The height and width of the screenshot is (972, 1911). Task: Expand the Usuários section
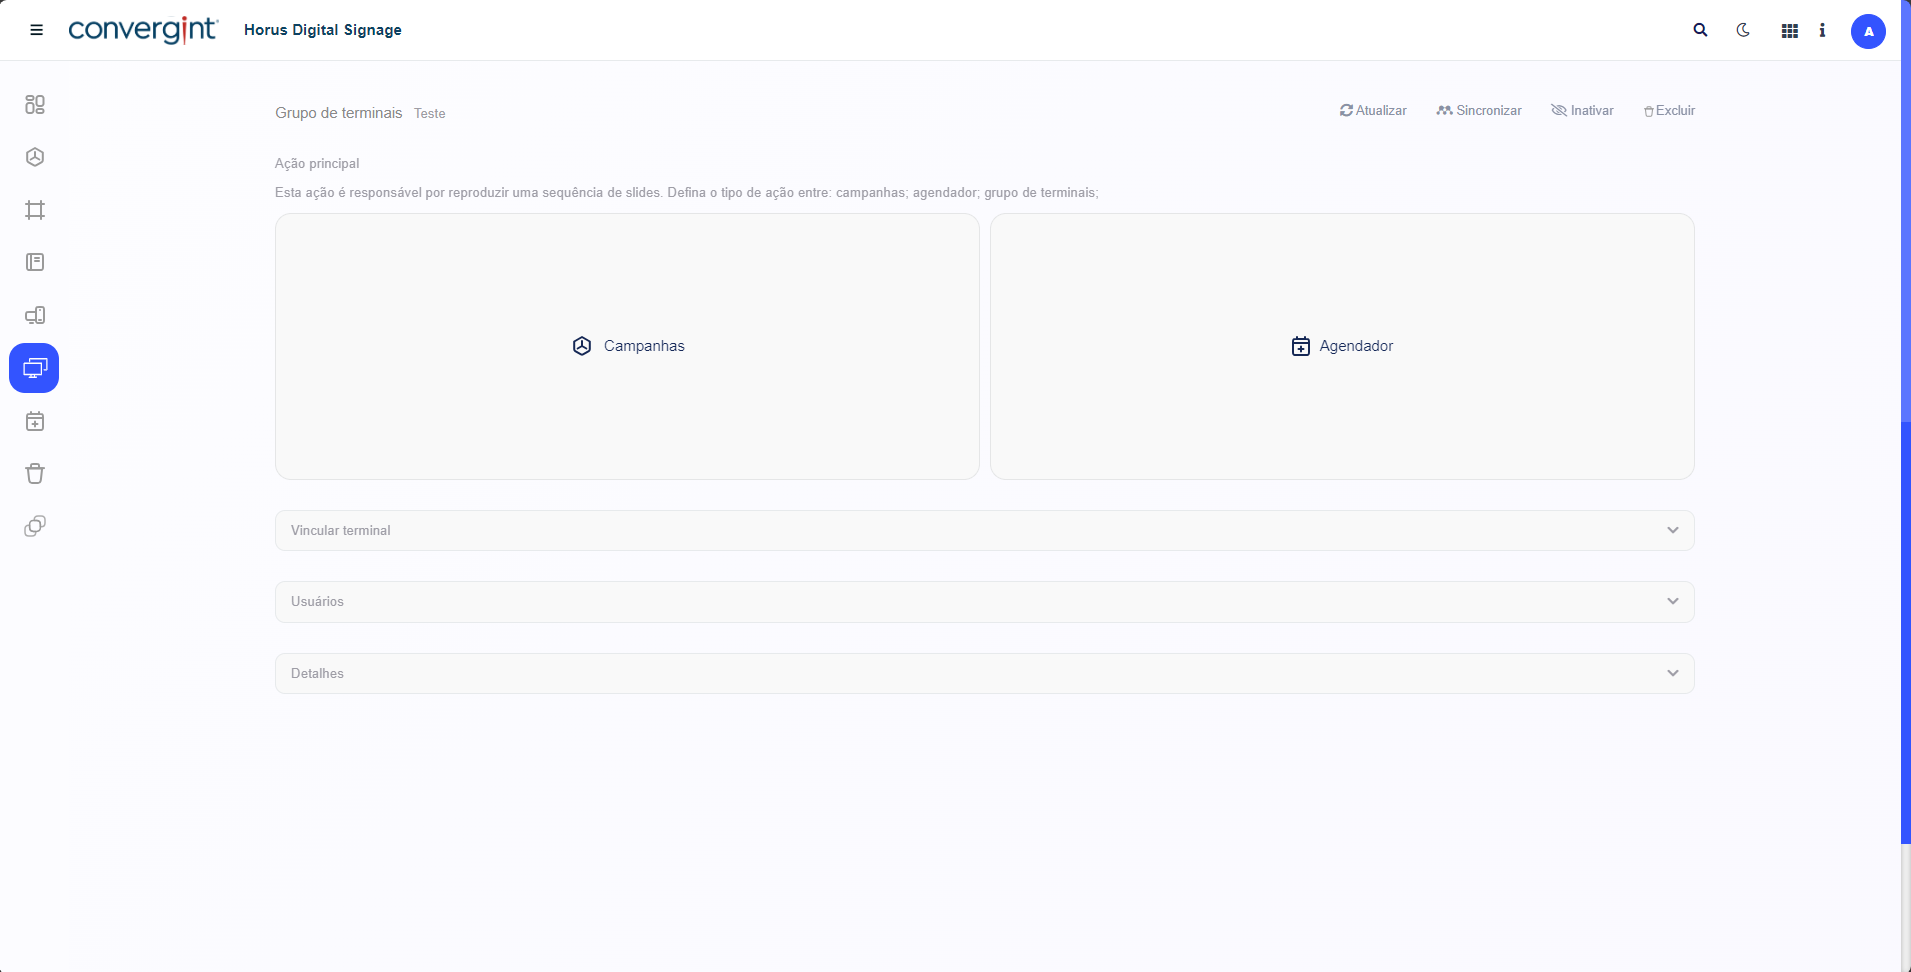click(x=984, y=601)
